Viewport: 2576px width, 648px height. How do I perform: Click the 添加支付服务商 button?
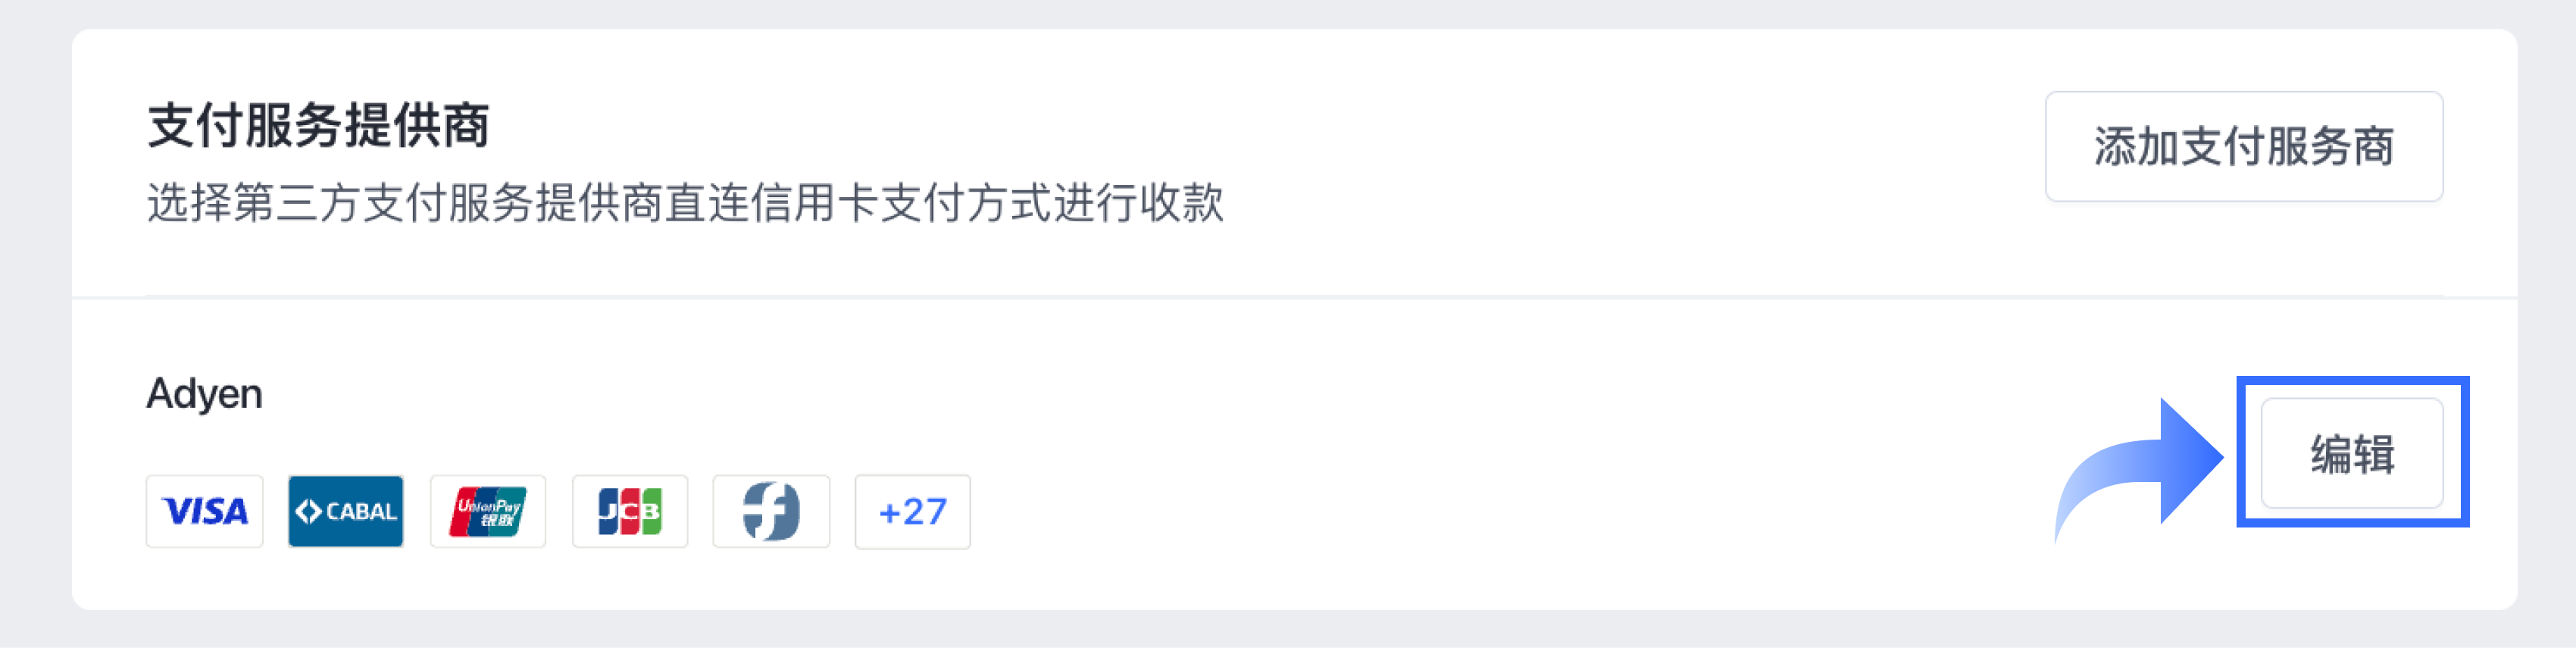pyautogui.click(x=2244, y=146)
